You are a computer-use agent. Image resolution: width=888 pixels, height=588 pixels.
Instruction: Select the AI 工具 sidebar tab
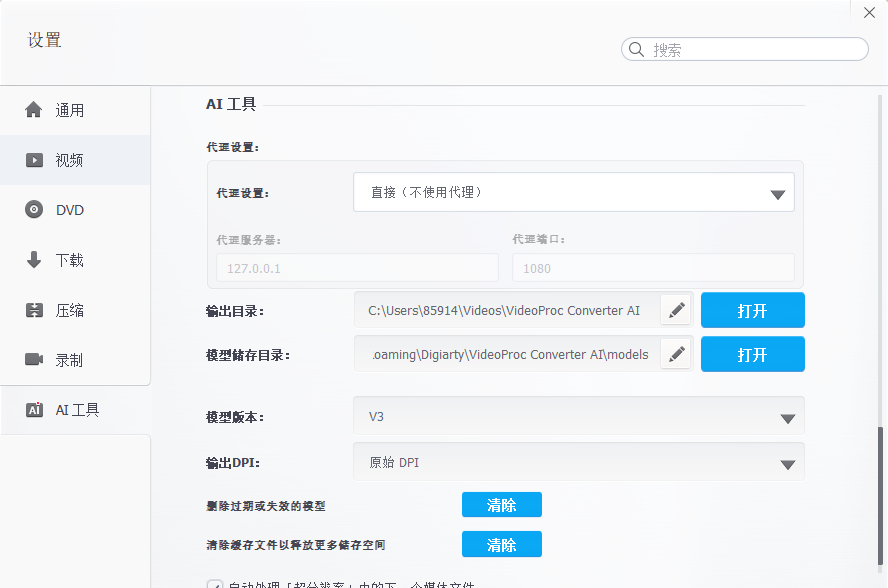pos(75,410)
